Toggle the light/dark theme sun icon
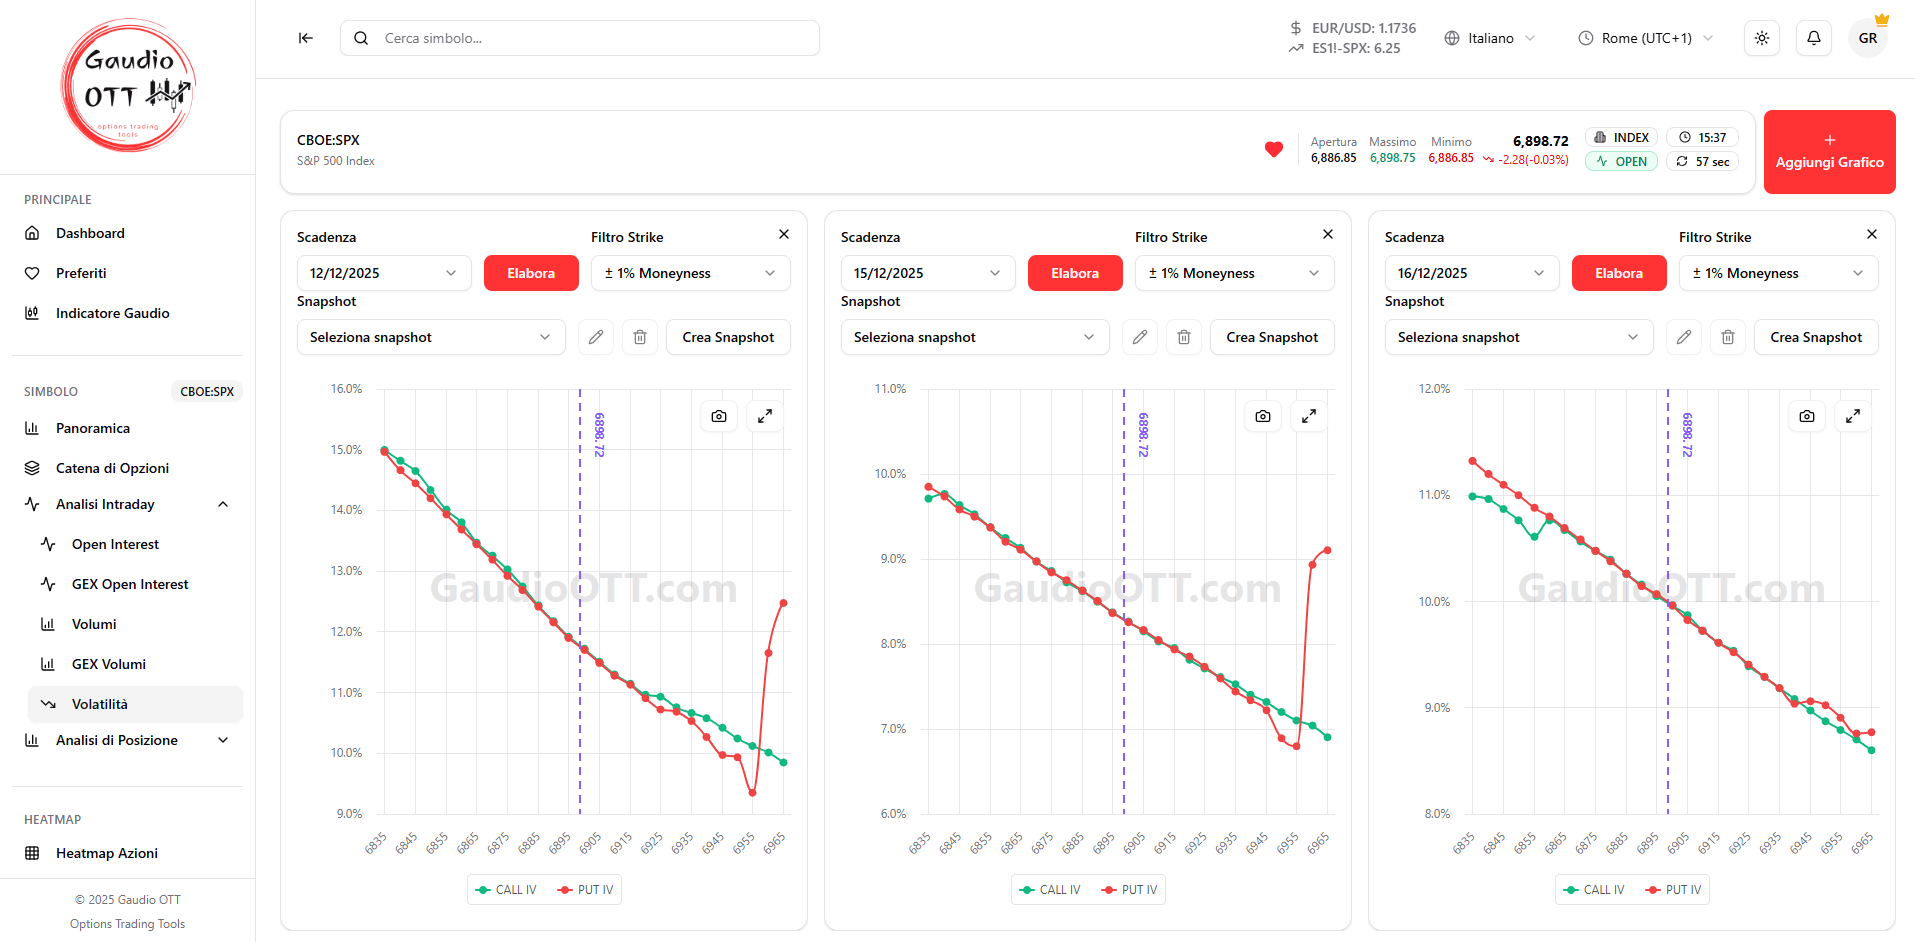 [x=1761, y=38]
